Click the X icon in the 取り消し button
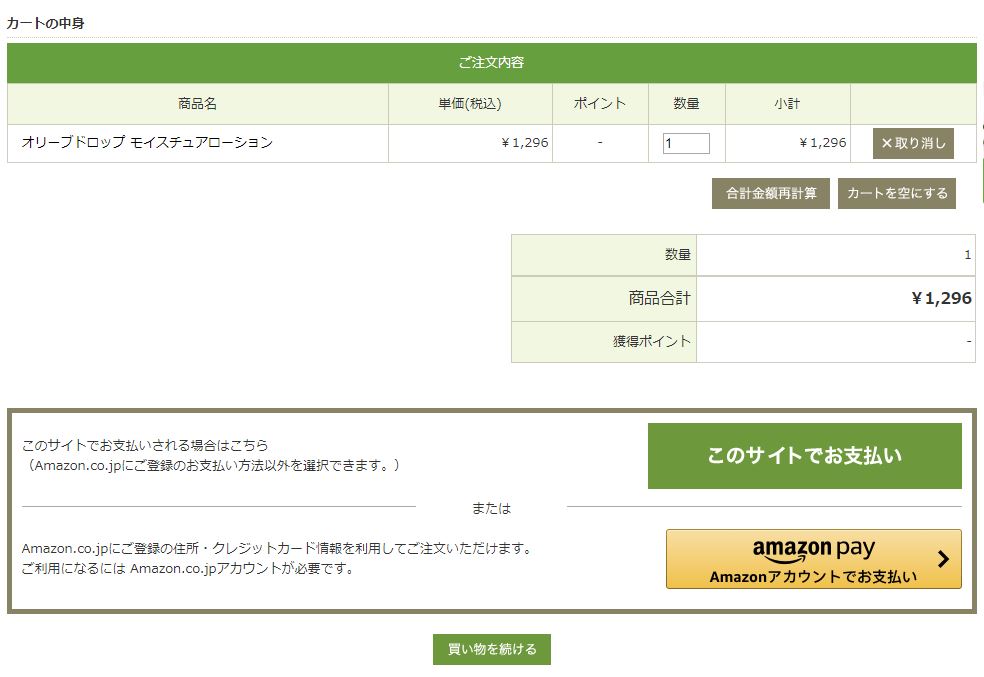 [887, 144]
